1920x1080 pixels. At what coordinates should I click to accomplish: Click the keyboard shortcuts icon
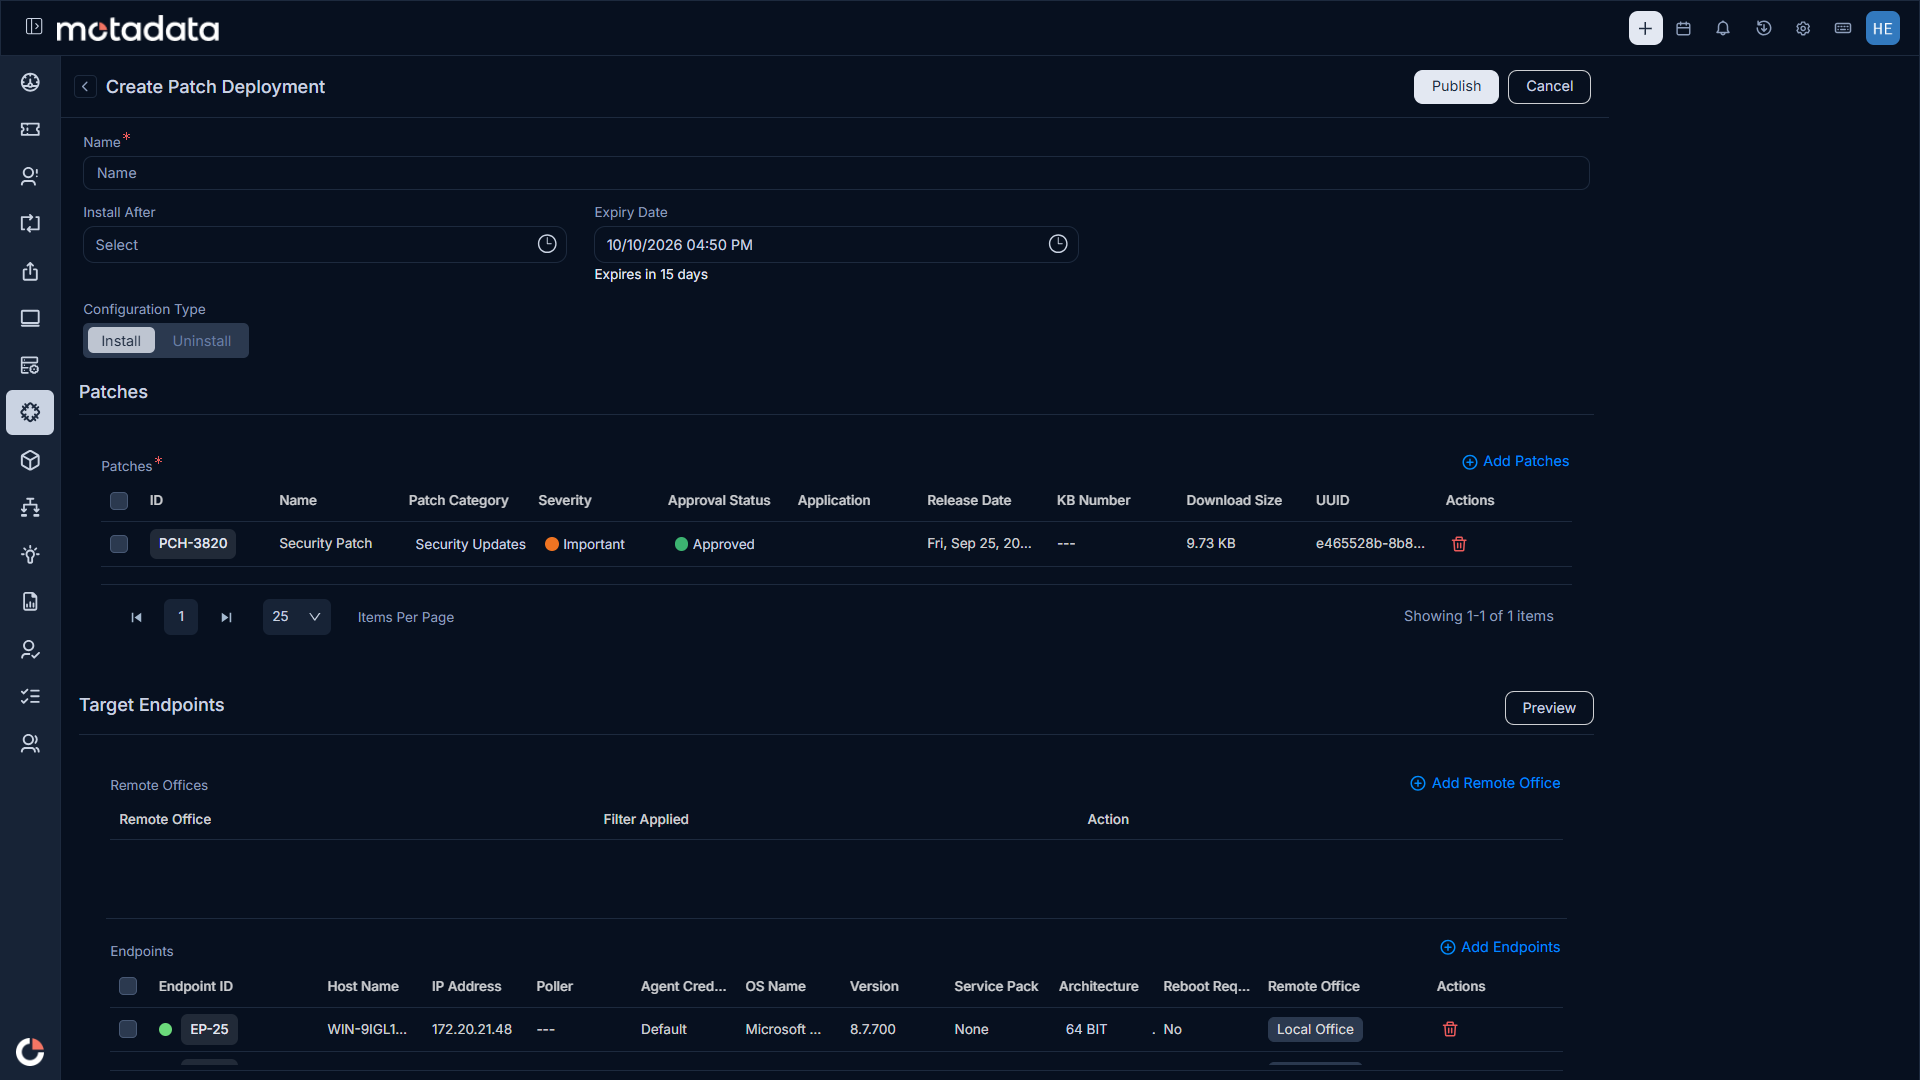click(x=1843, y=29)
